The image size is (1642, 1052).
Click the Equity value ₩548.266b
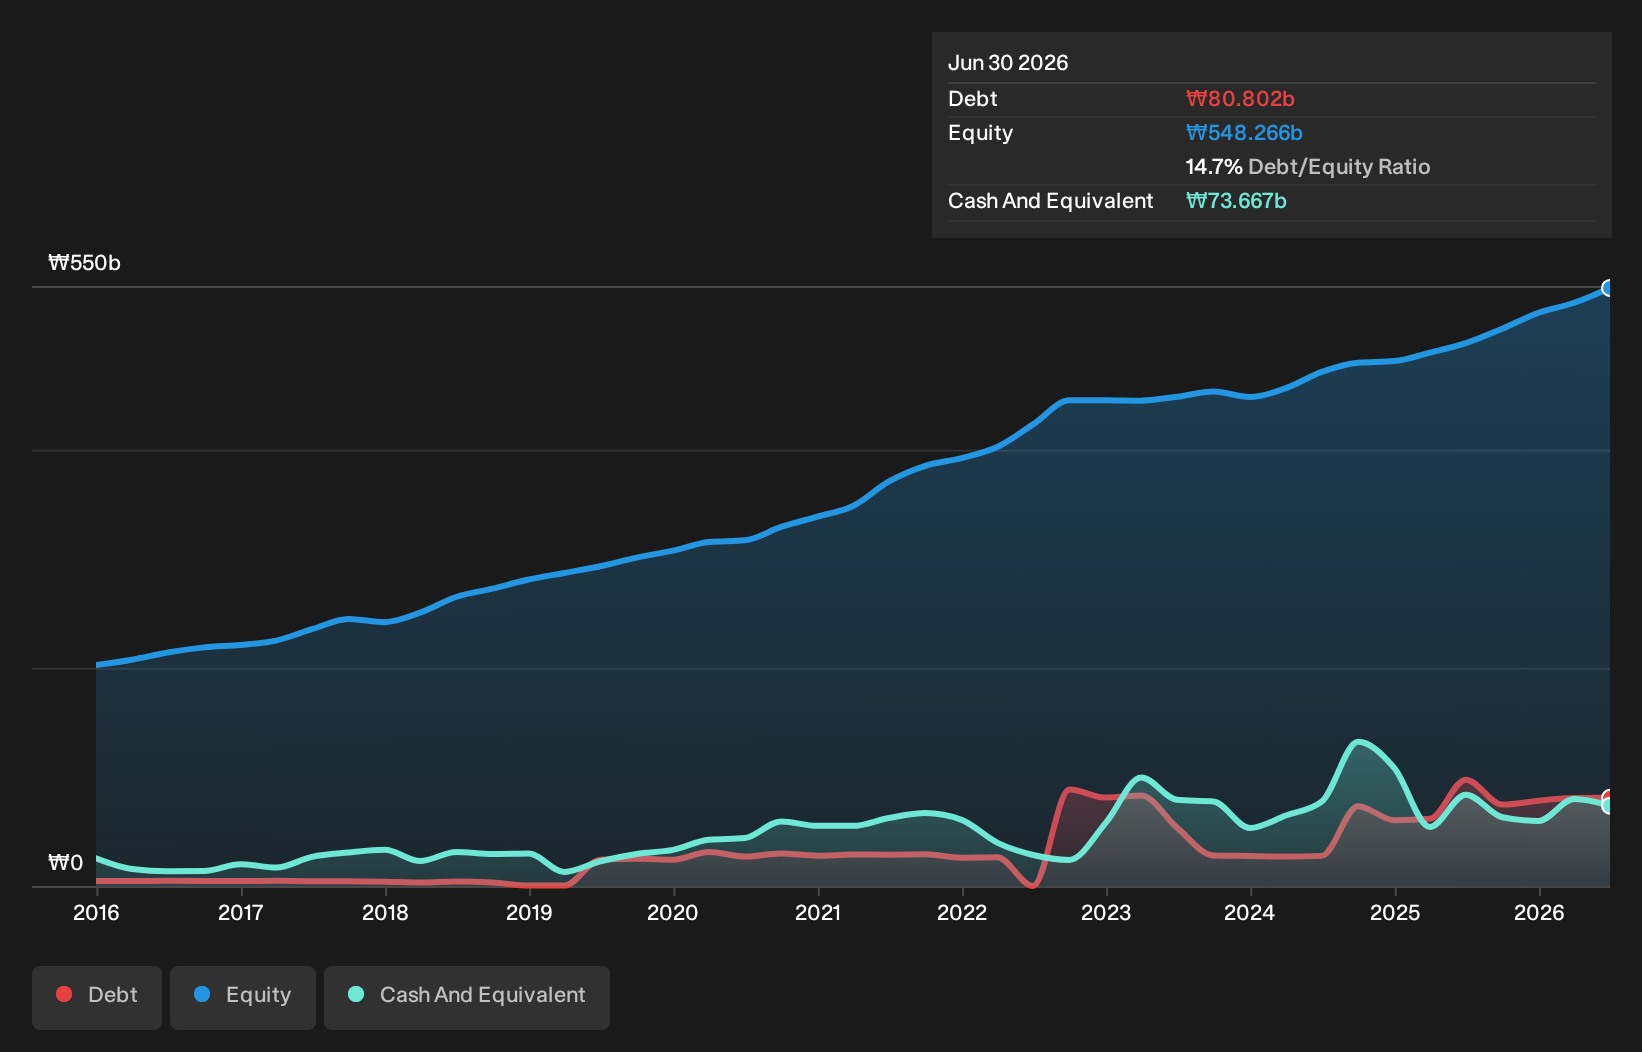tap(1244, 133)
